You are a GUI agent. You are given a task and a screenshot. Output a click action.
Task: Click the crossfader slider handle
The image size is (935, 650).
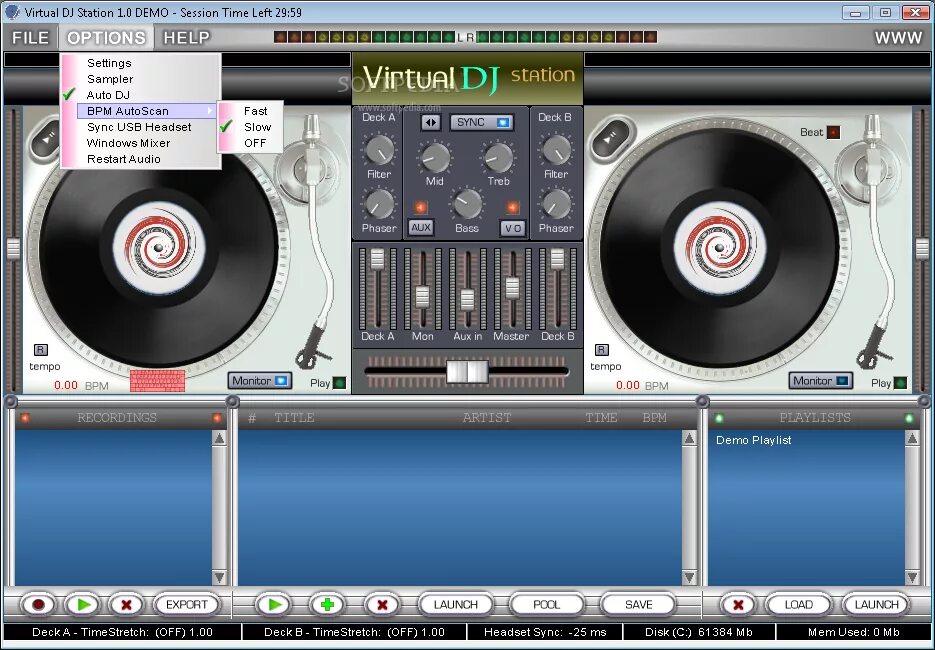pyautogui.click(x=468, y=371)
